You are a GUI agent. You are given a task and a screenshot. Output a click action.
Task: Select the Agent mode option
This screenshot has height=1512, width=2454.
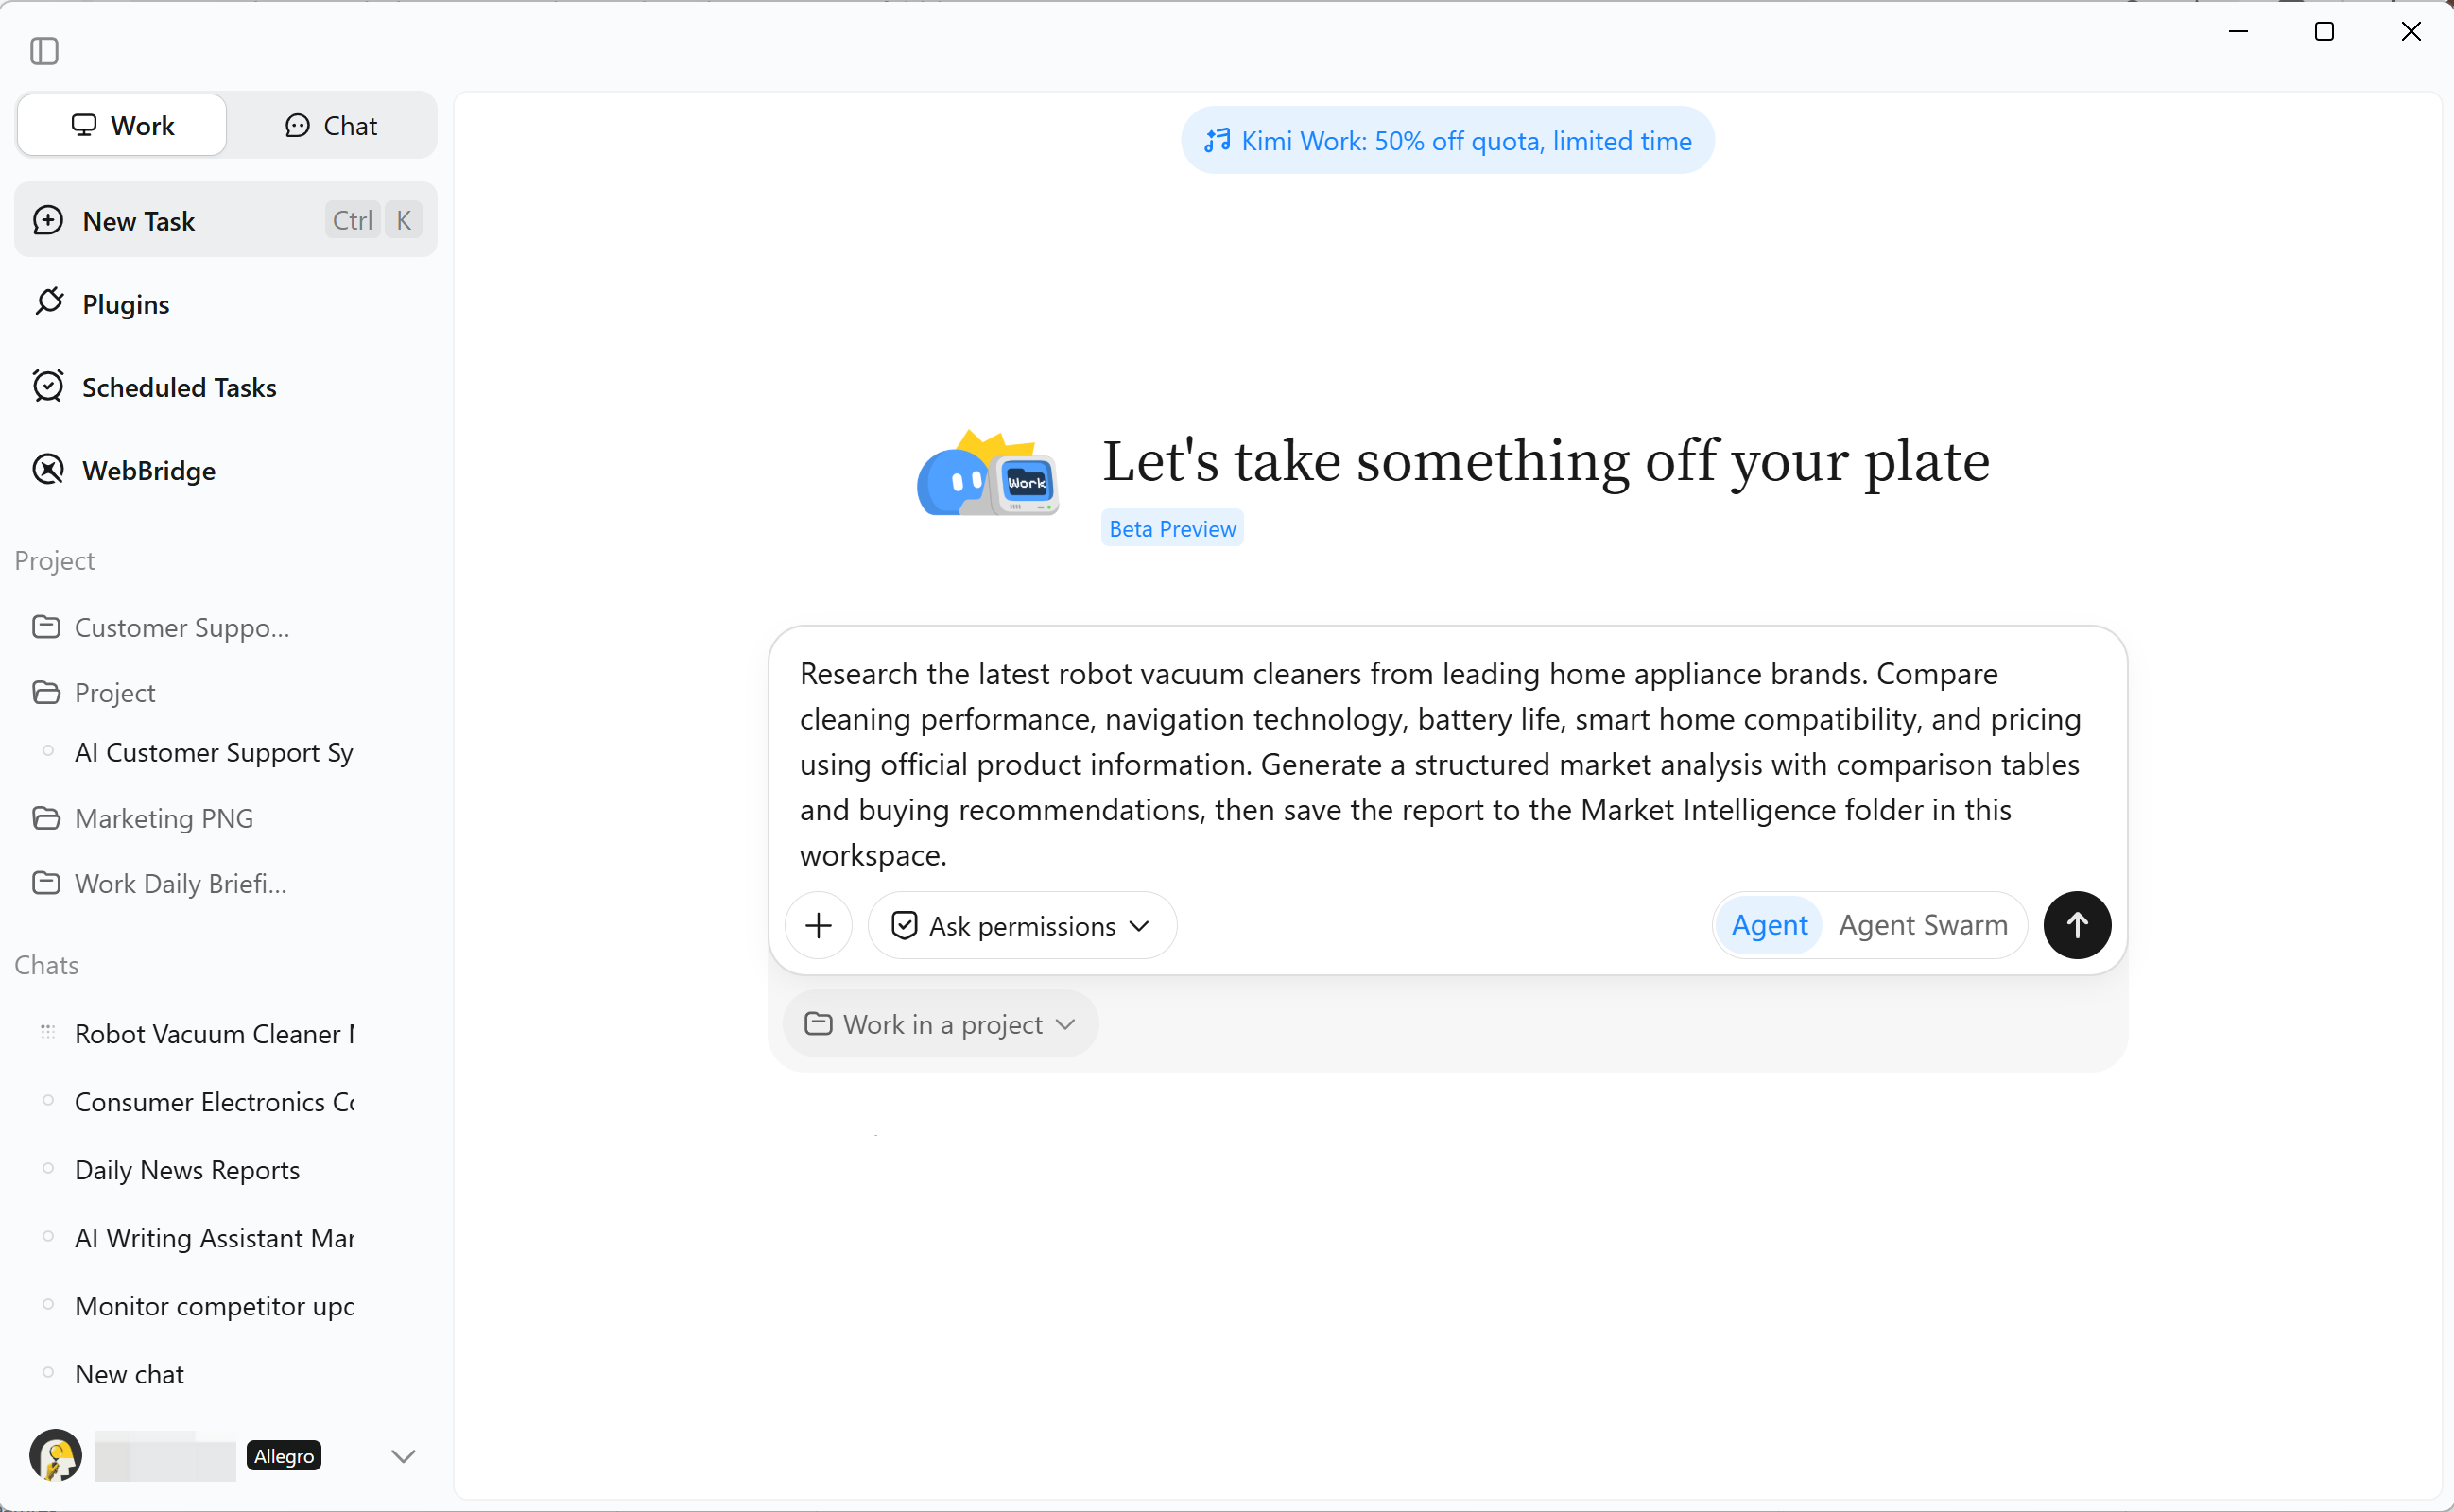coord(1769,925)
